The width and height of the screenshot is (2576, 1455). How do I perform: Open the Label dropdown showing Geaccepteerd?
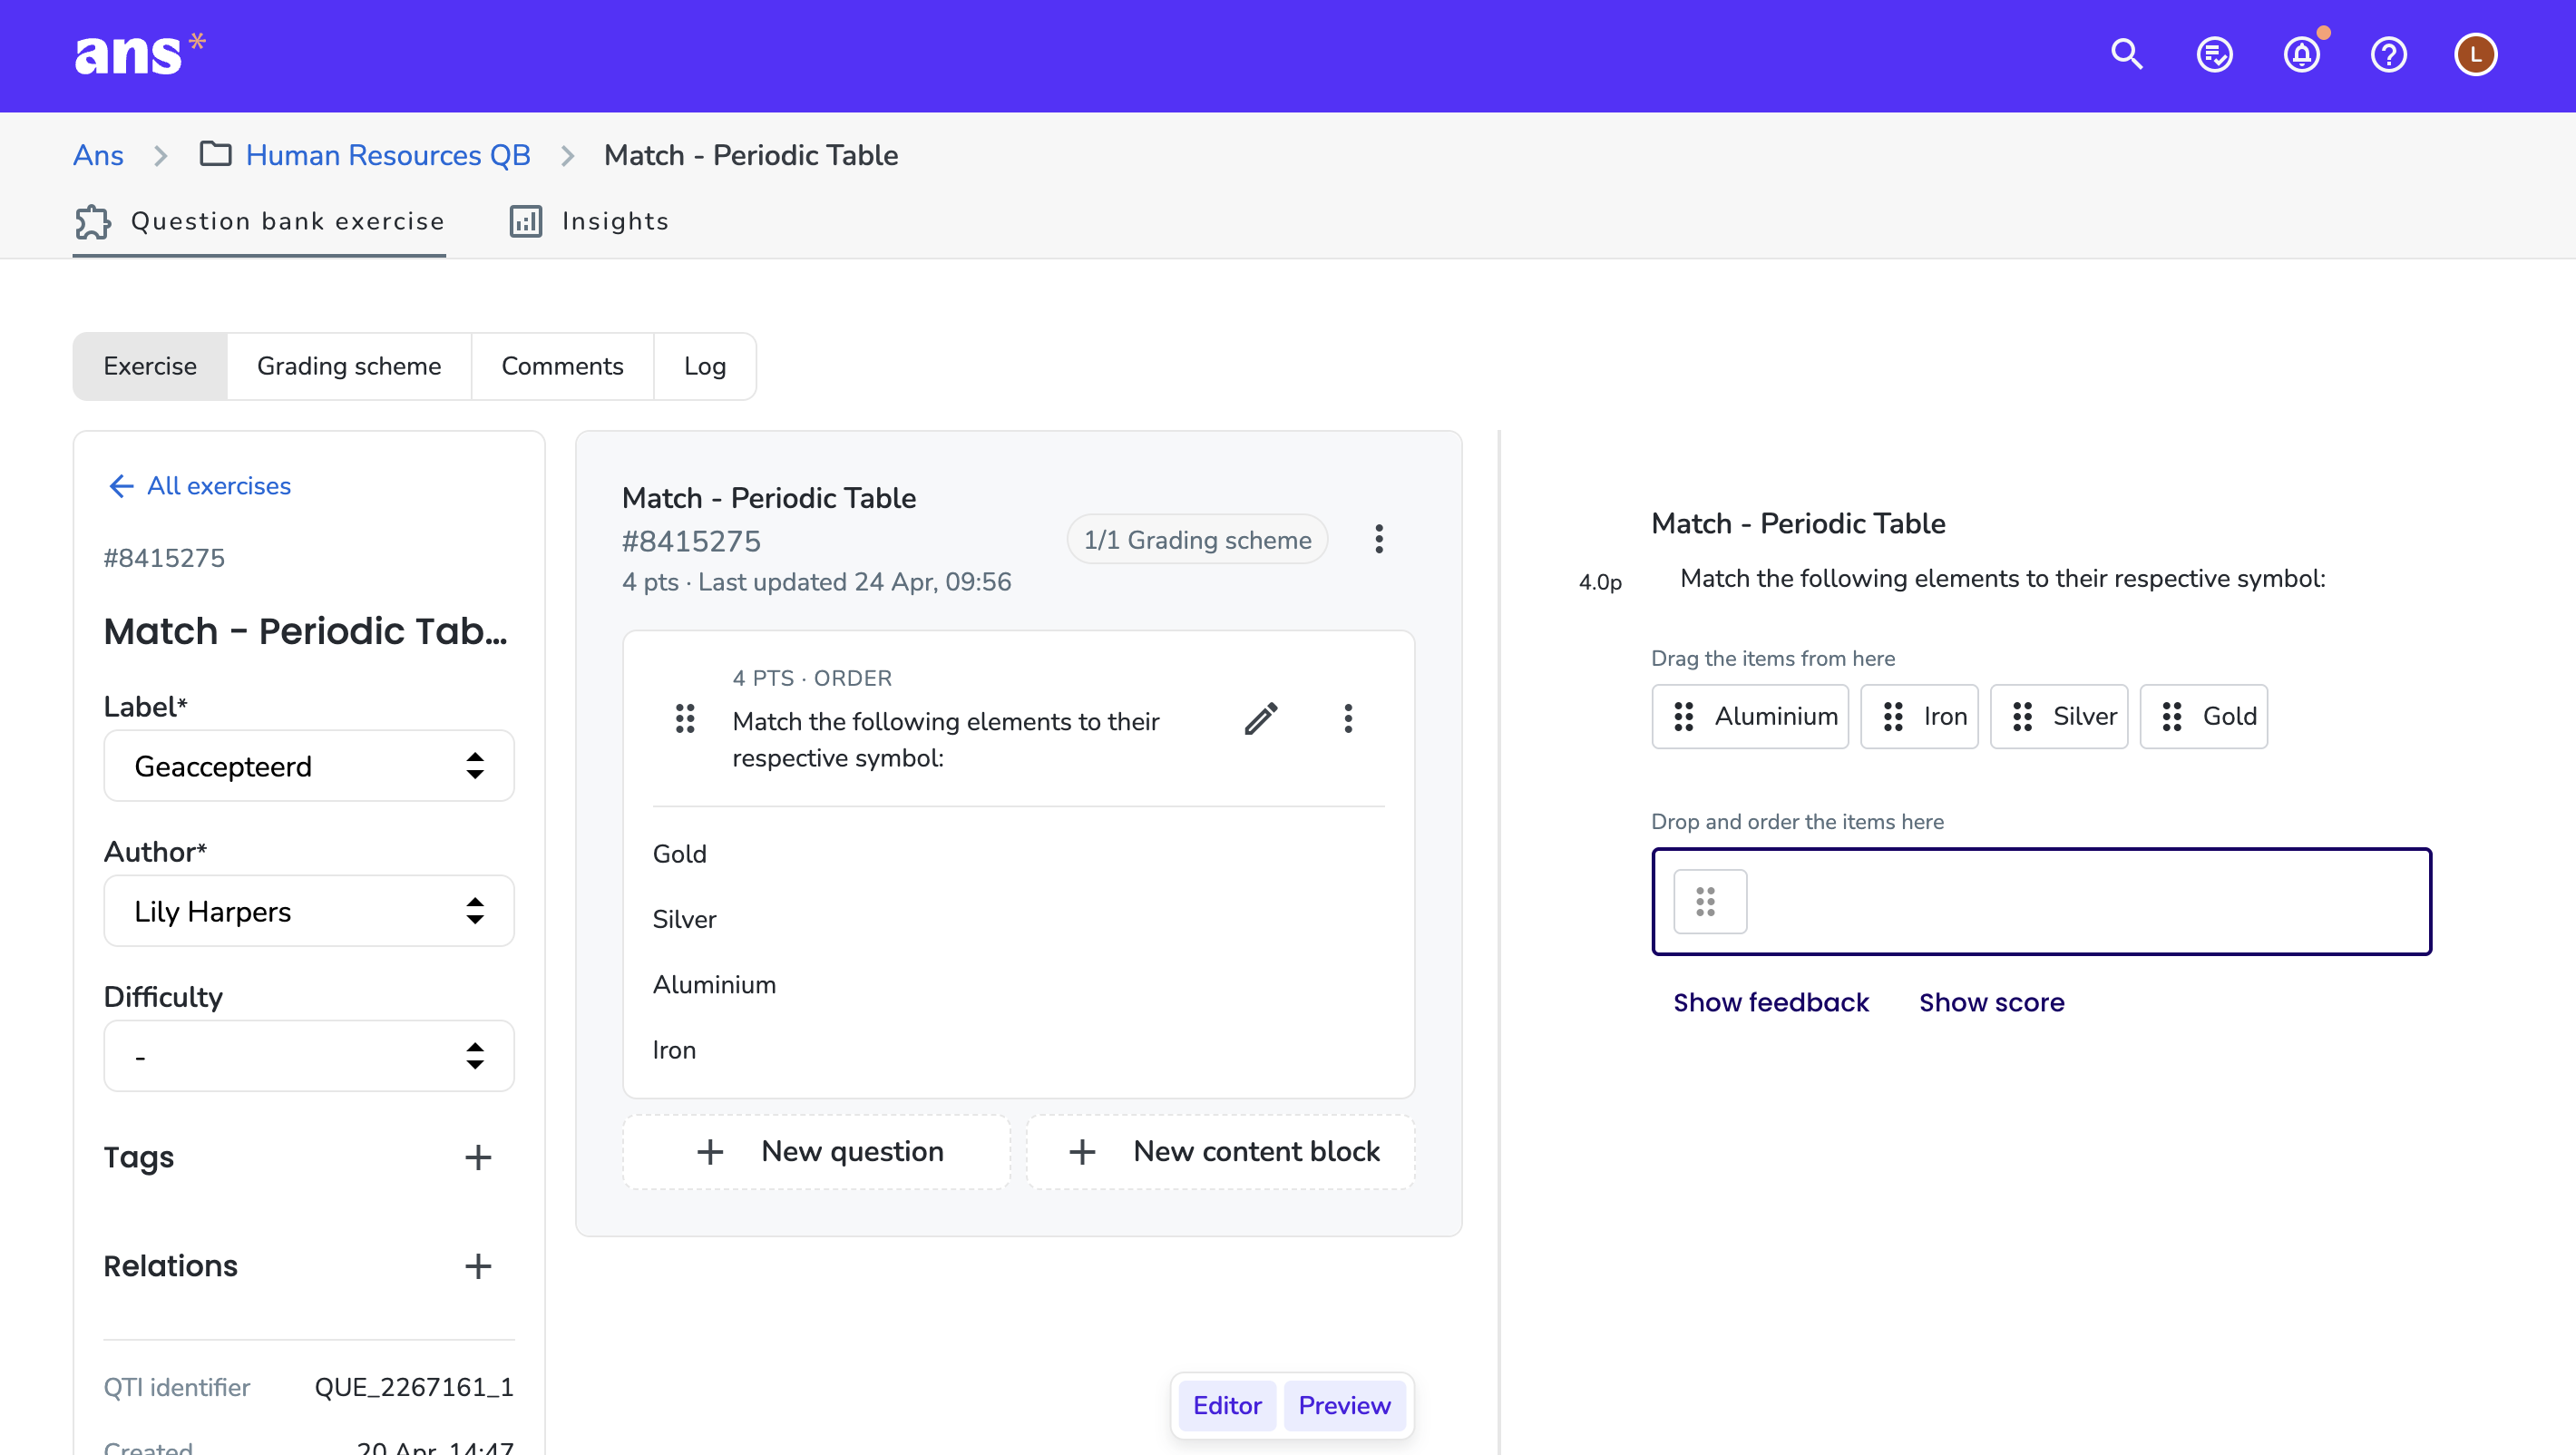[x=309, y=766]
